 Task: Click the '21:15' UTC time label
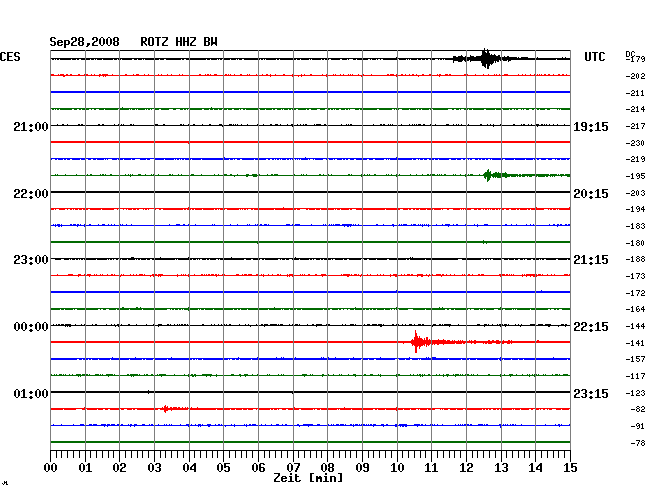[x=591, y=260]
